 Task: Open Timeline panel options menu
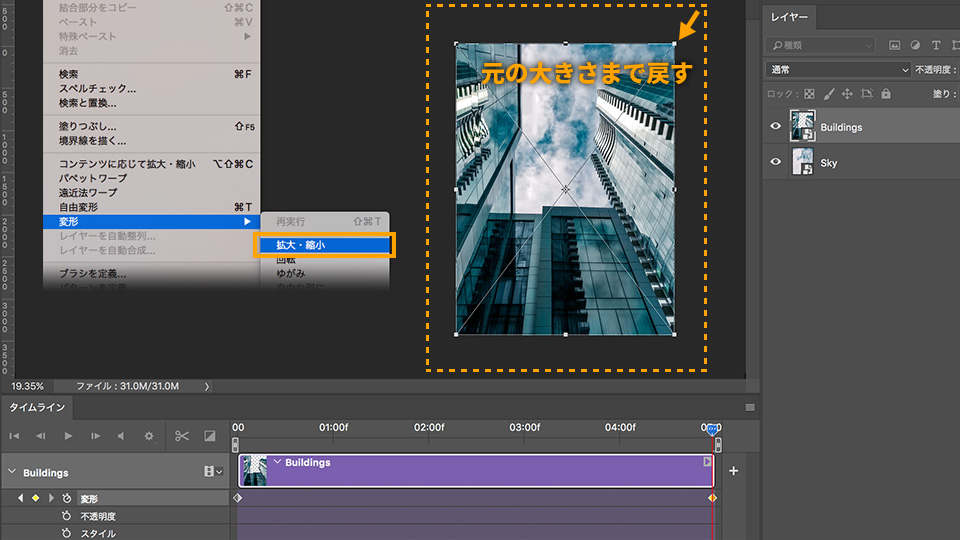coord(750,408)
